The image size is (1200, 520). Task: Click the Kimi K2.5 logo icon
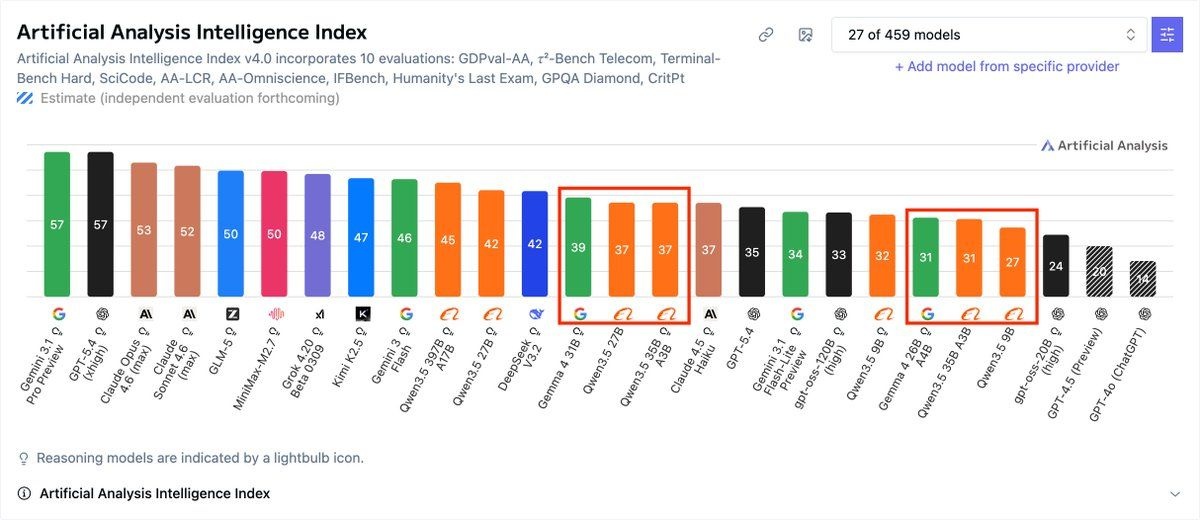(361, 313)
